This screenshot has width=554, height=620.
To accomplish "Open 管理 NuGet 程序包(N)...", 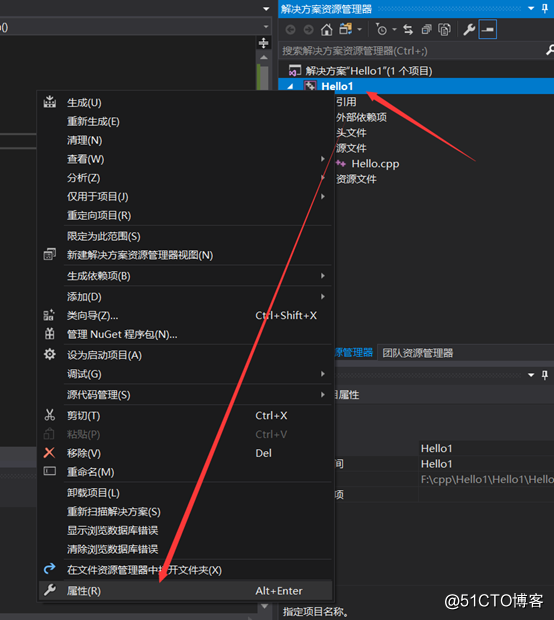I will tap(185, 335).
